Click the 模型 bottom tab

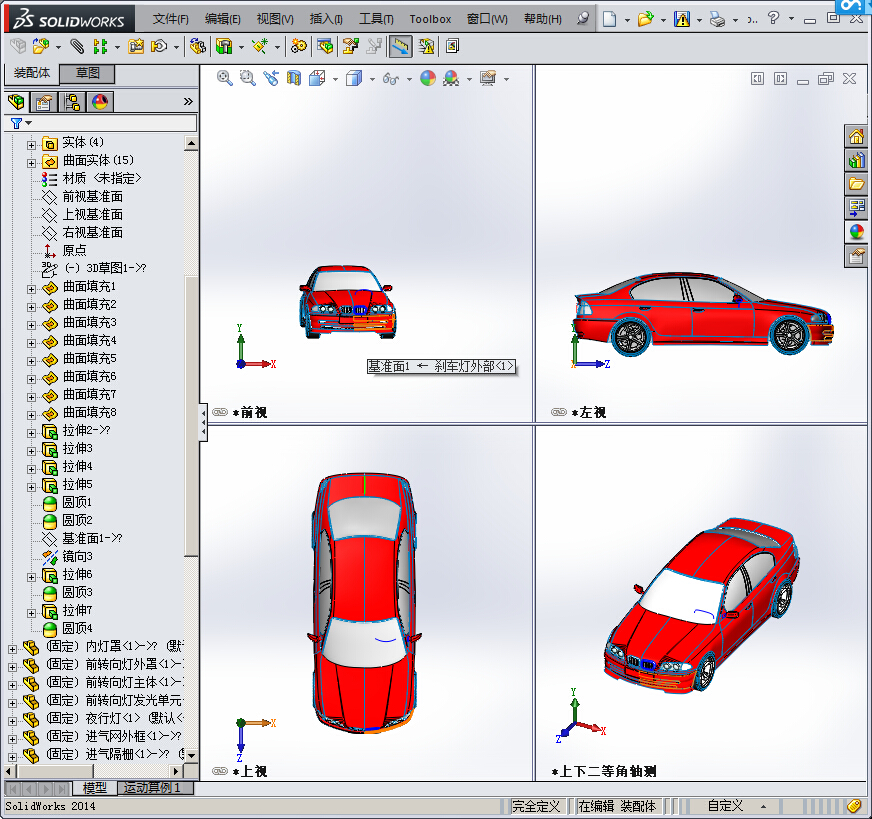click(x=95, y=788)
